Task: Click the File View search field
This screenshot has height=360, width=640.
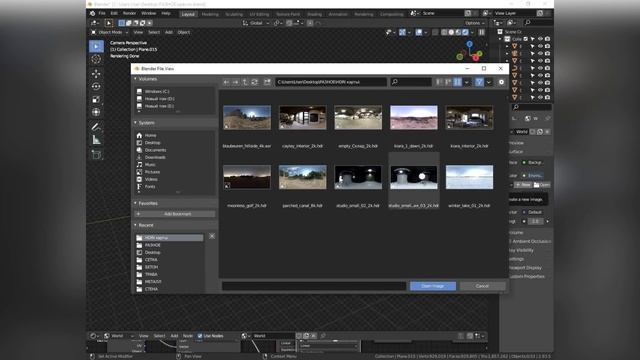Action: pyautogui.click(x=411, y=82)
